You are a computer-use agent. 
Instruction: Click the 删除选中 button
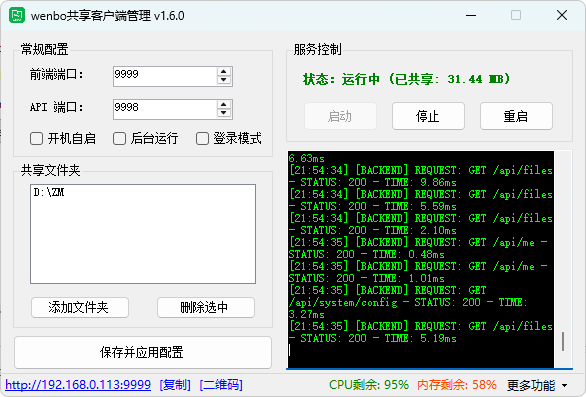(206, 308)
